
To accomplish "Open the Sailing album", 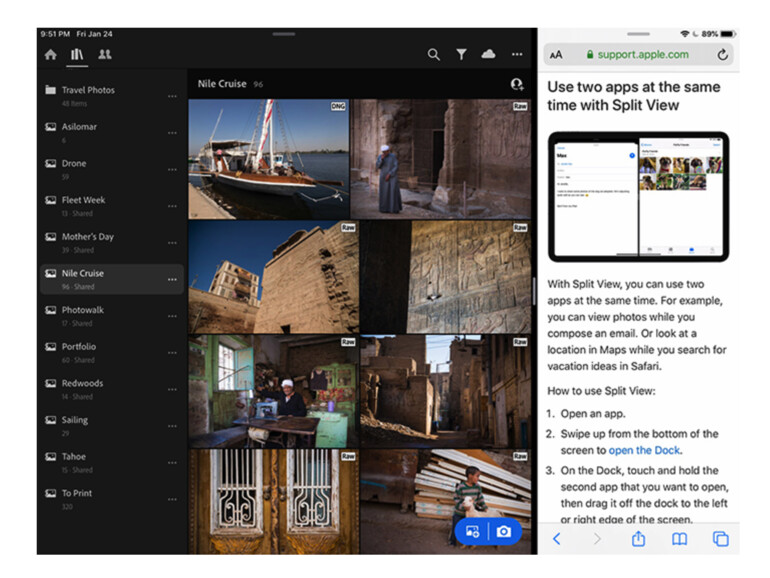I will click(x=112, y=426).
